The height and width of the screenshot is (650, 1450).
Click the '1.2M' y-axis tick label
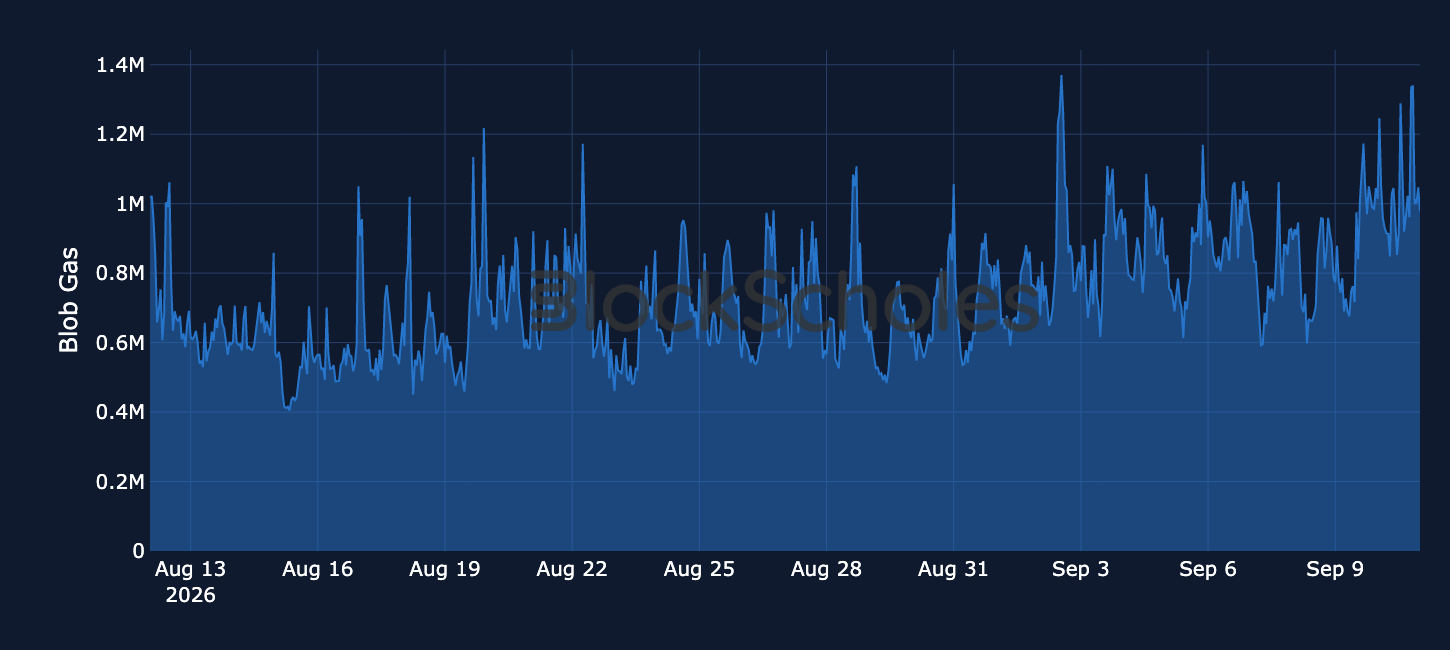[121, 134]
